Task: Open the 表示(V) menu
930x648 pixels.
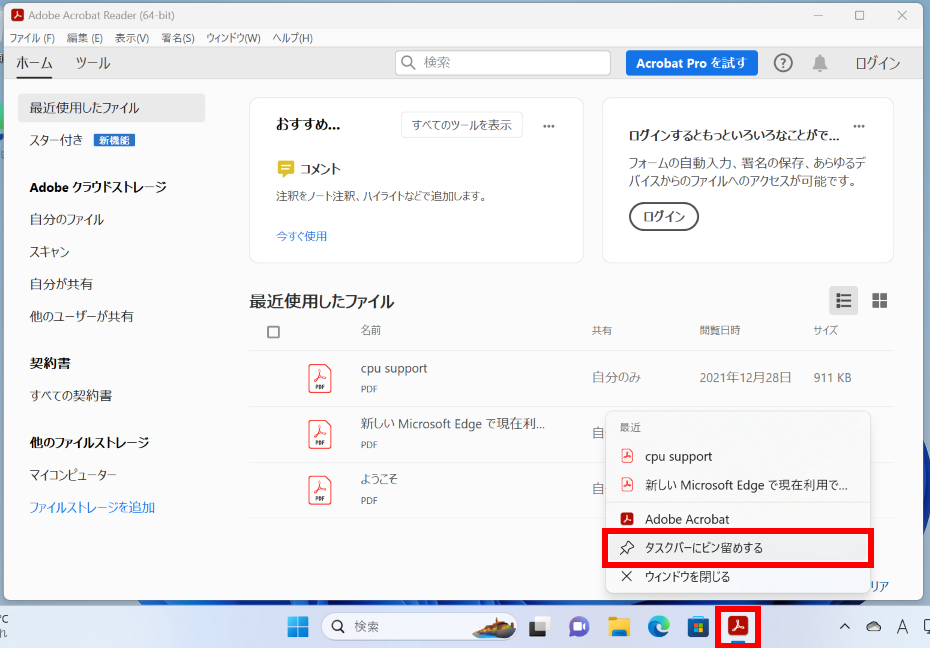Action: tap(132, 38)
